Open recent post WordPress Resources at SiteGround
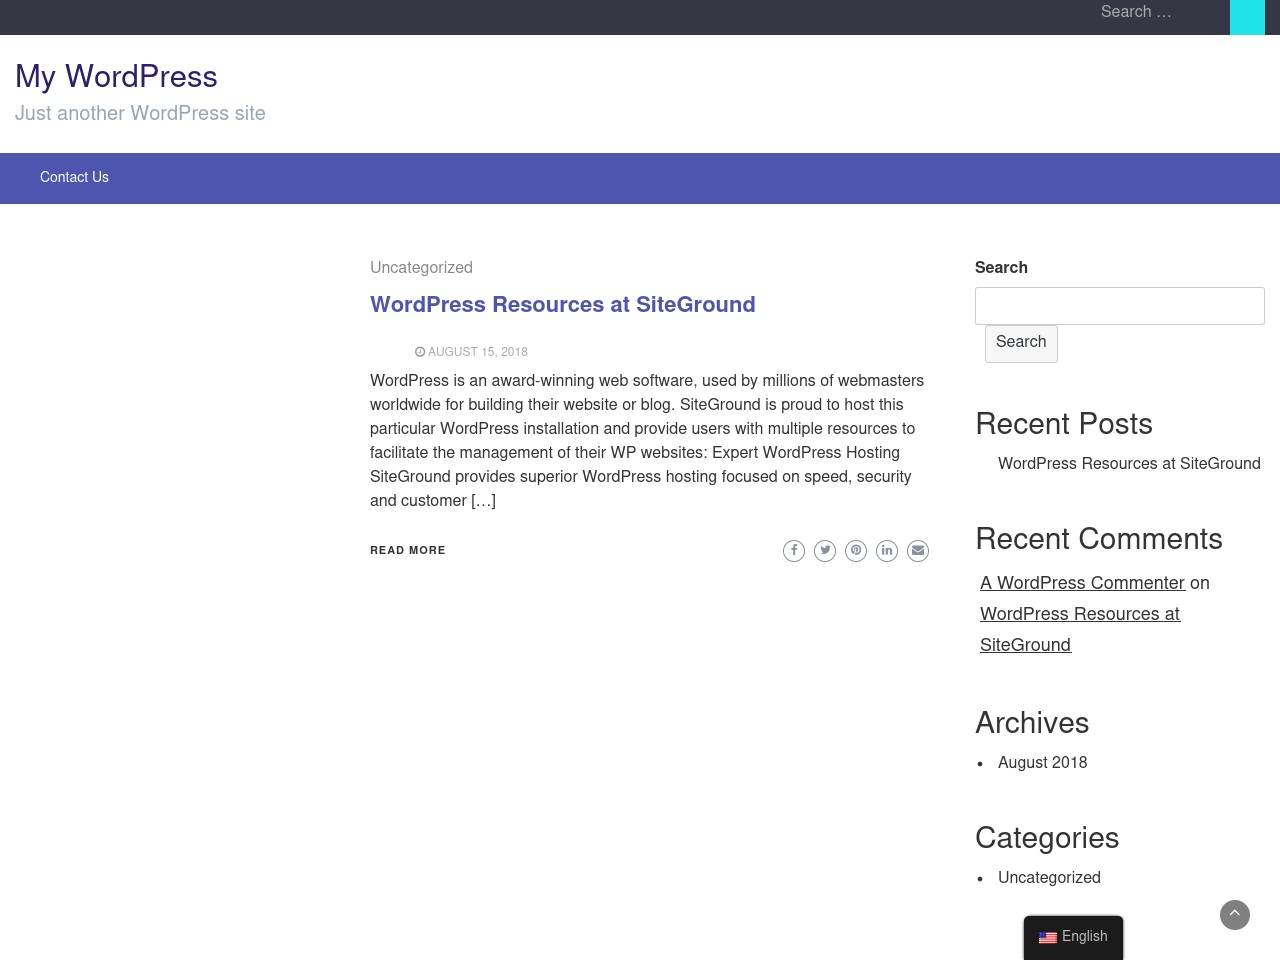This screenshot has height=960, width=1280. 1129,464
